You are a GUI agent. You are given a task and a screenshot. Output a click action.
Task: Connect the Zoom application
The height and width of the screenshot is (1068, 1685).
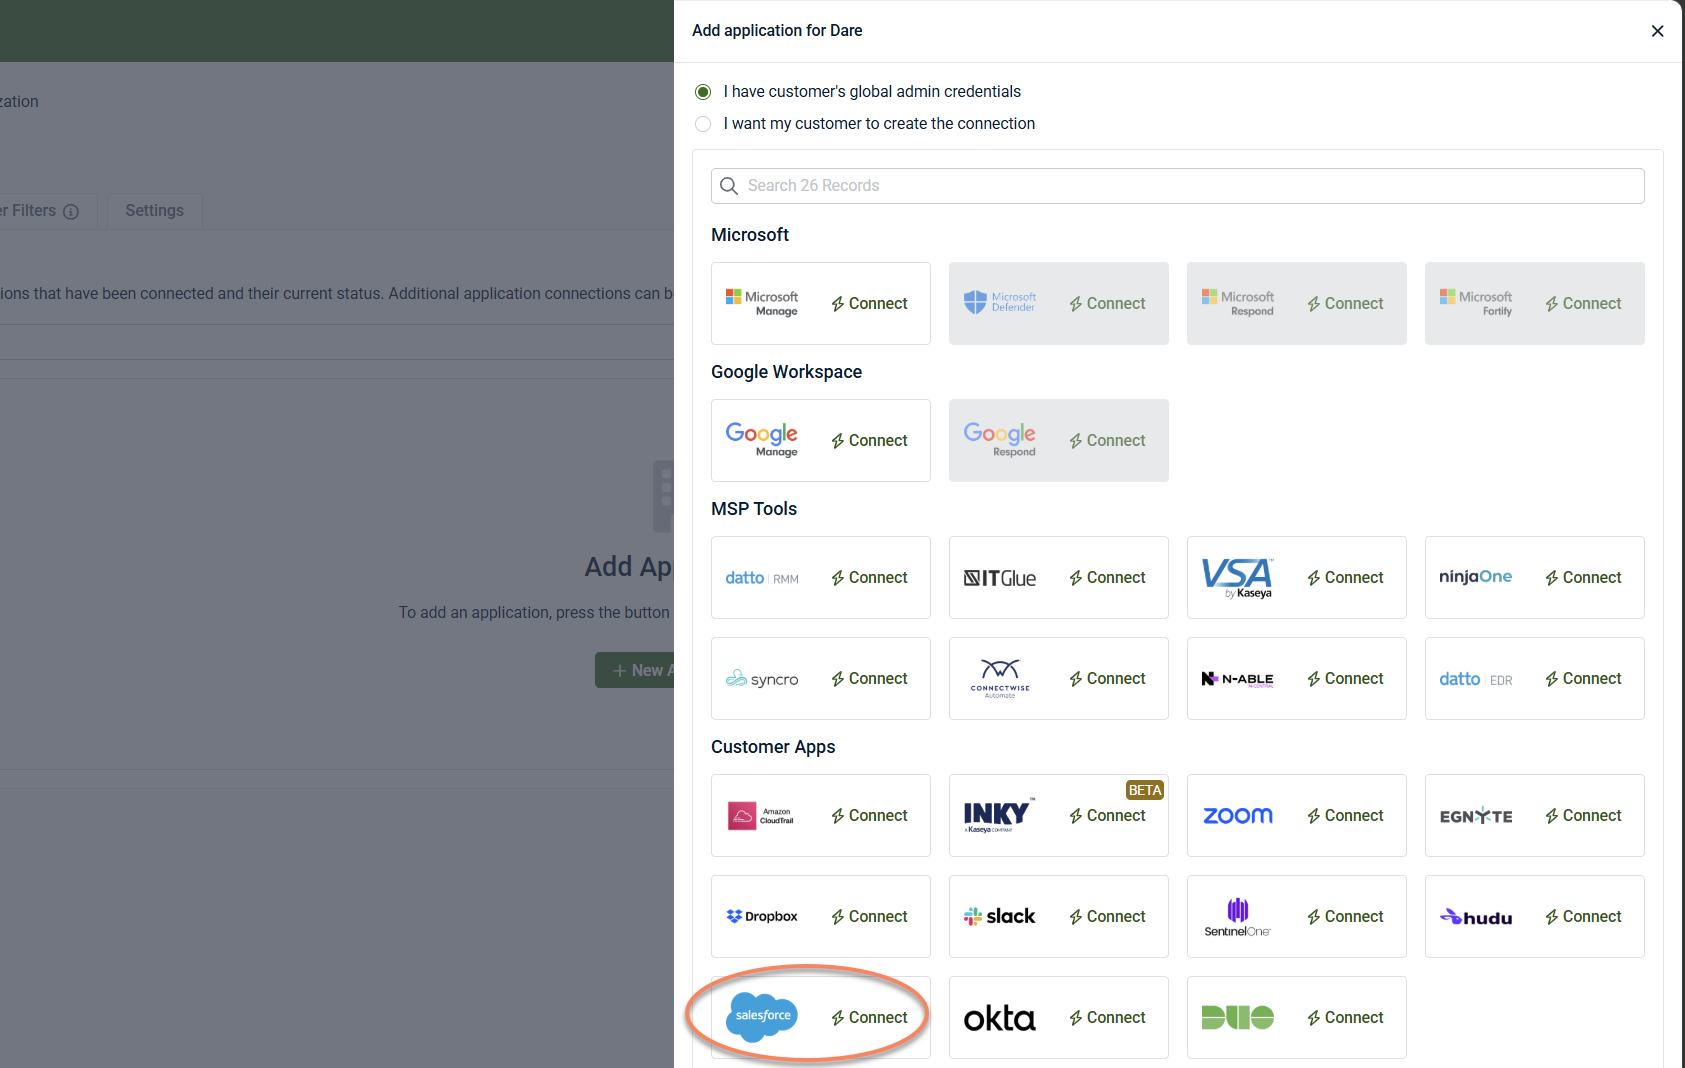1345,816
